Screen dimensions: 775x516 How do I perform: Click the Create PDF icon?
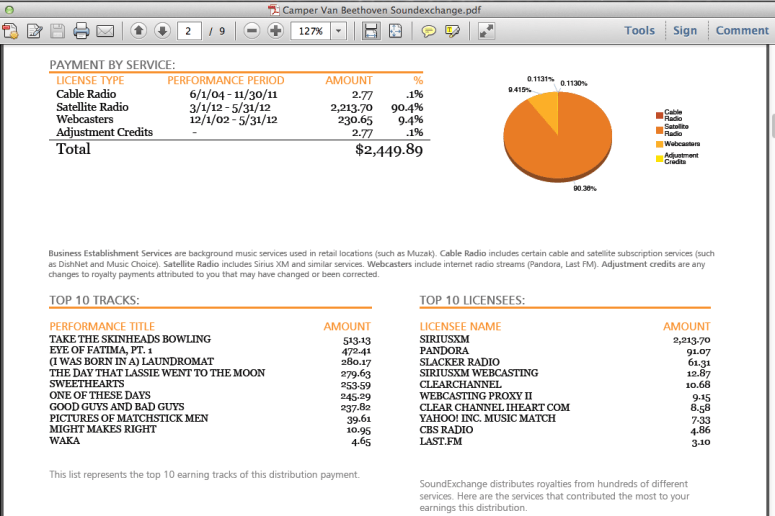[11, 31]
